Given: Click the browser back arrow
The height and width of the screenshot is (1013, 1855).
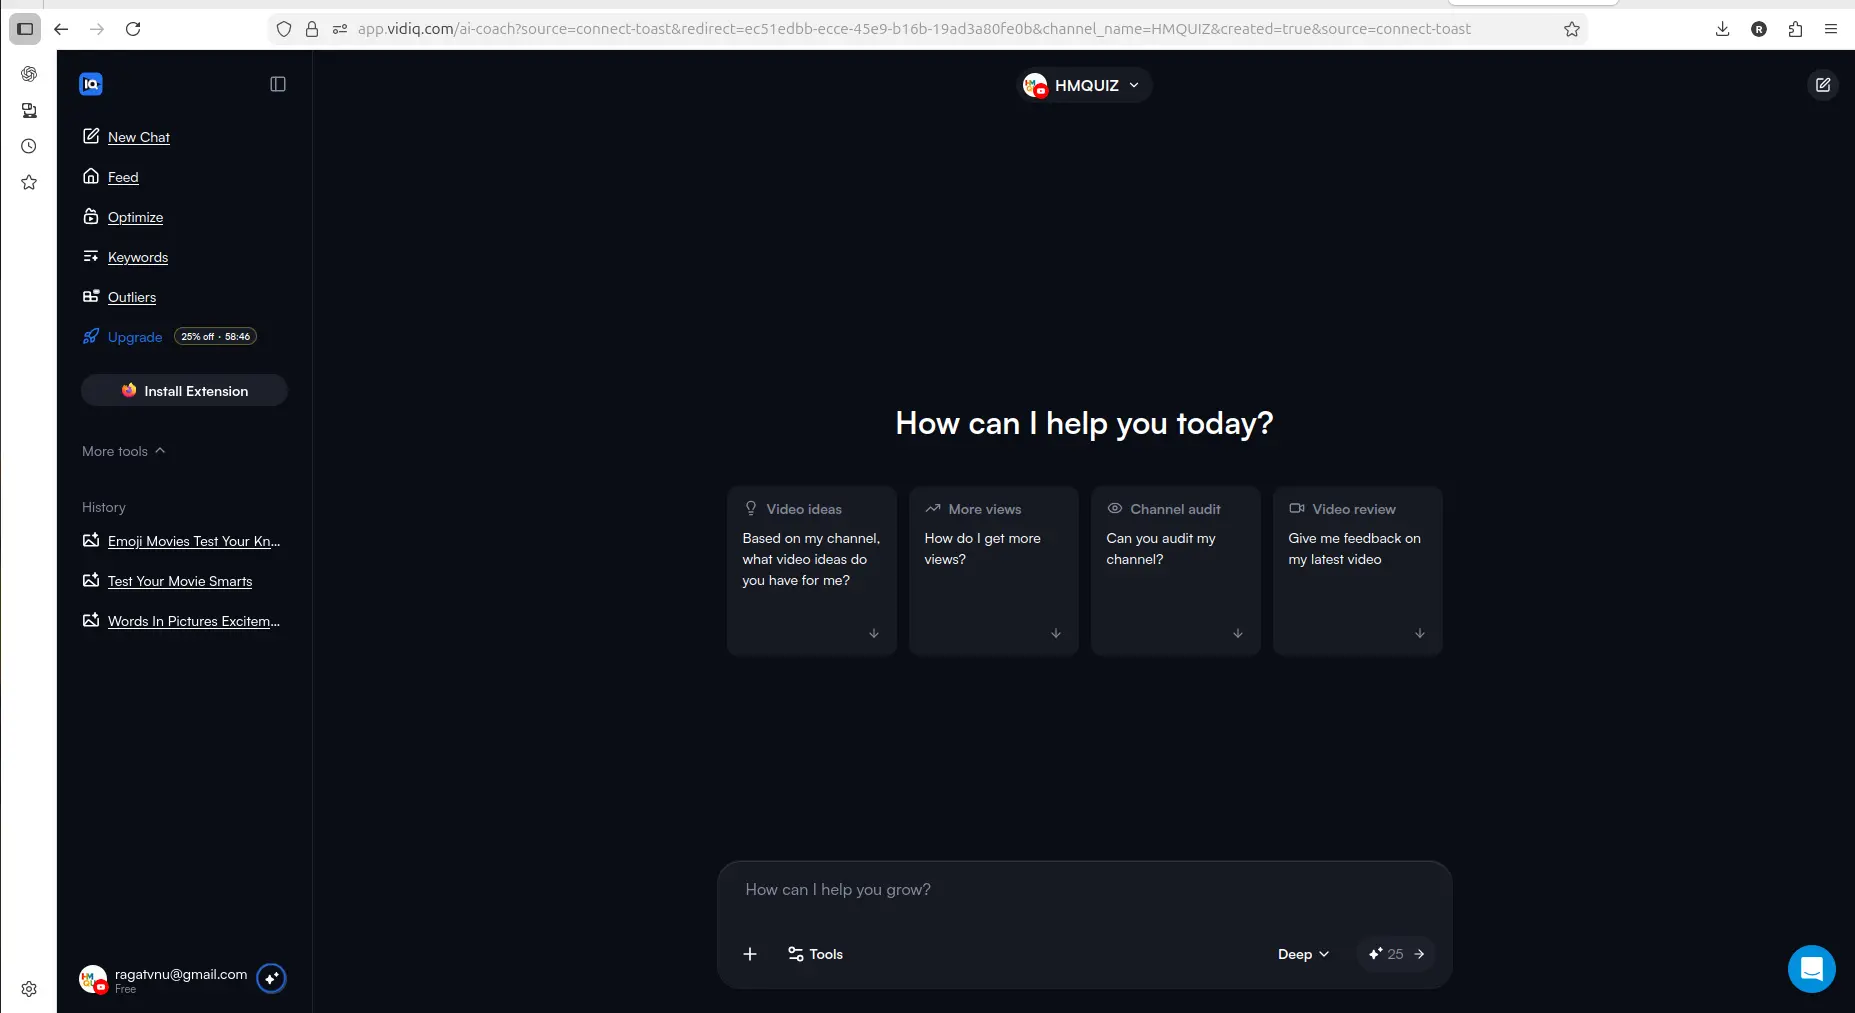Looking at the screenshot, I should point(61,29).
